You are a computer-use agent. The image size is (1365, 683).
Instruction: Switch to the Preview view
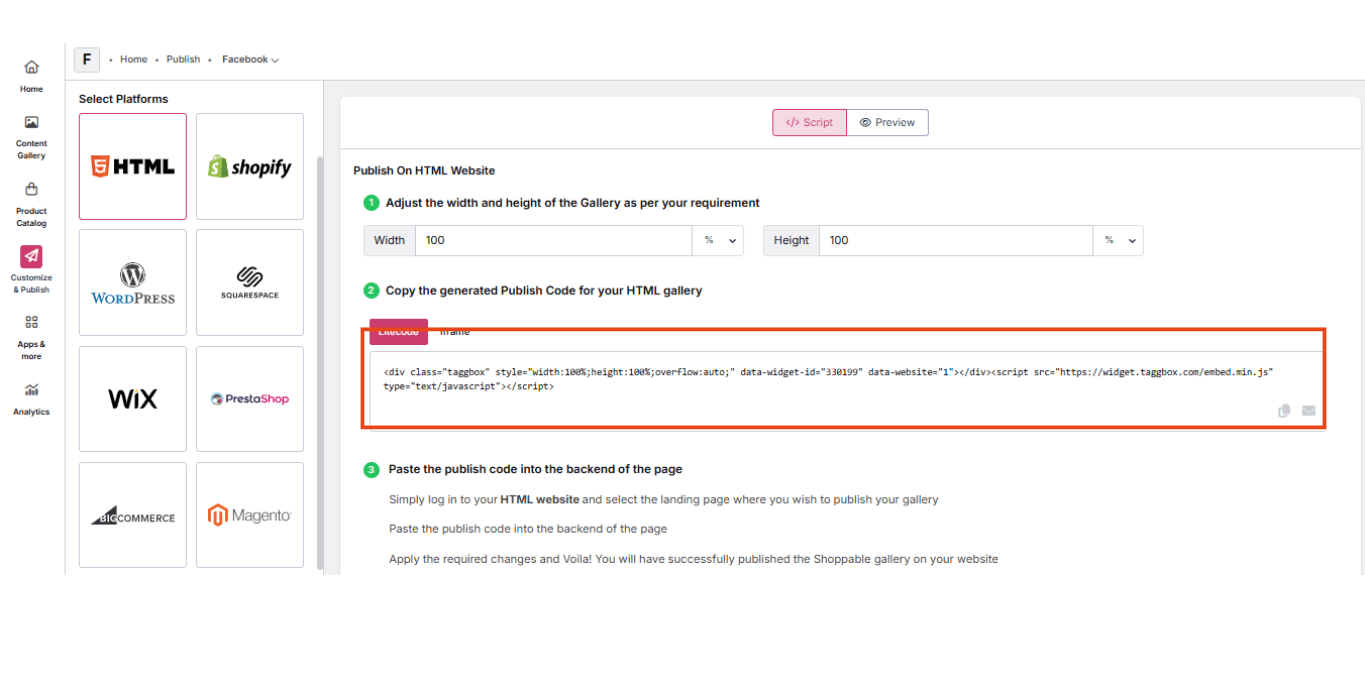pyautogui.click(x=888, y=122)
